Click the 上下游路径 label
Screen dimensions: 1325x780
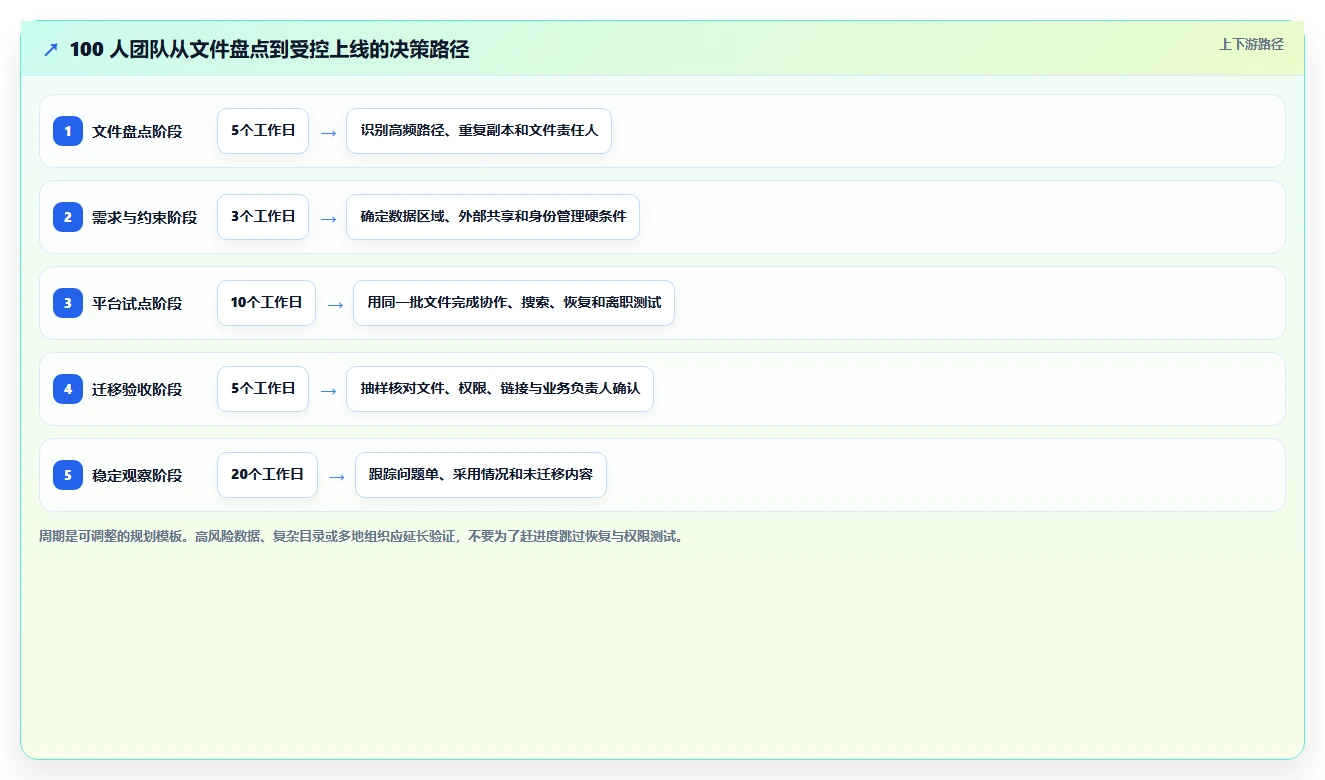(x=1251, y=44)
